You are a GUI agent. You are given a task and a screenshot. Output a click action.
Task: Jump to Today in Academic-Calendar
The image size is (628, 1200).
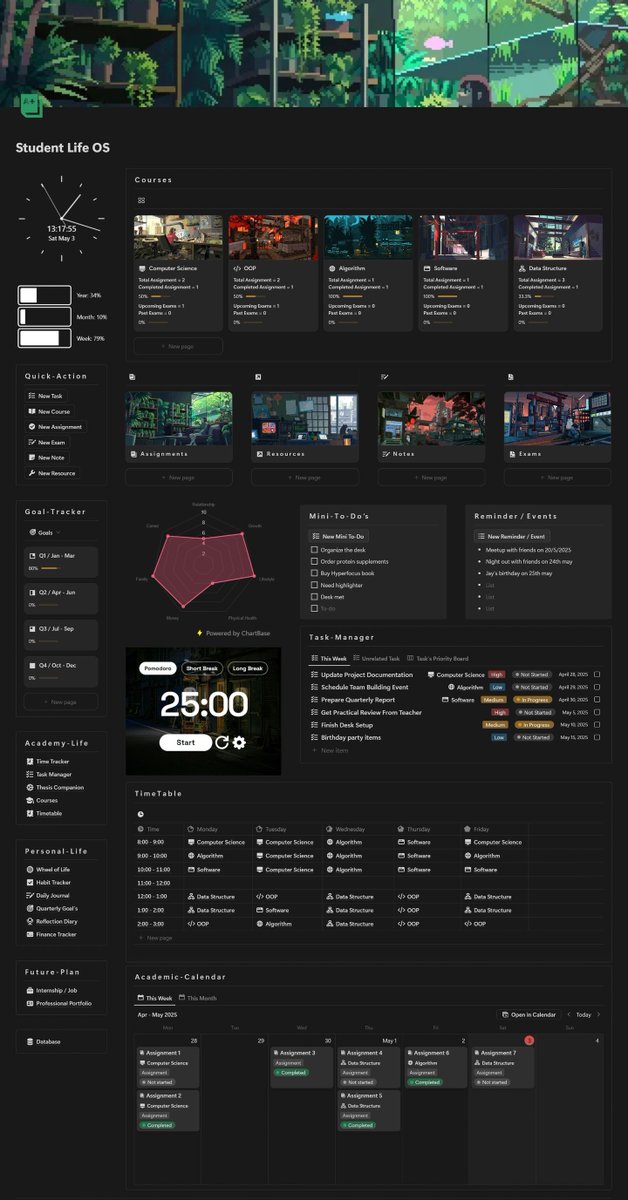[x=583, y=1014]
